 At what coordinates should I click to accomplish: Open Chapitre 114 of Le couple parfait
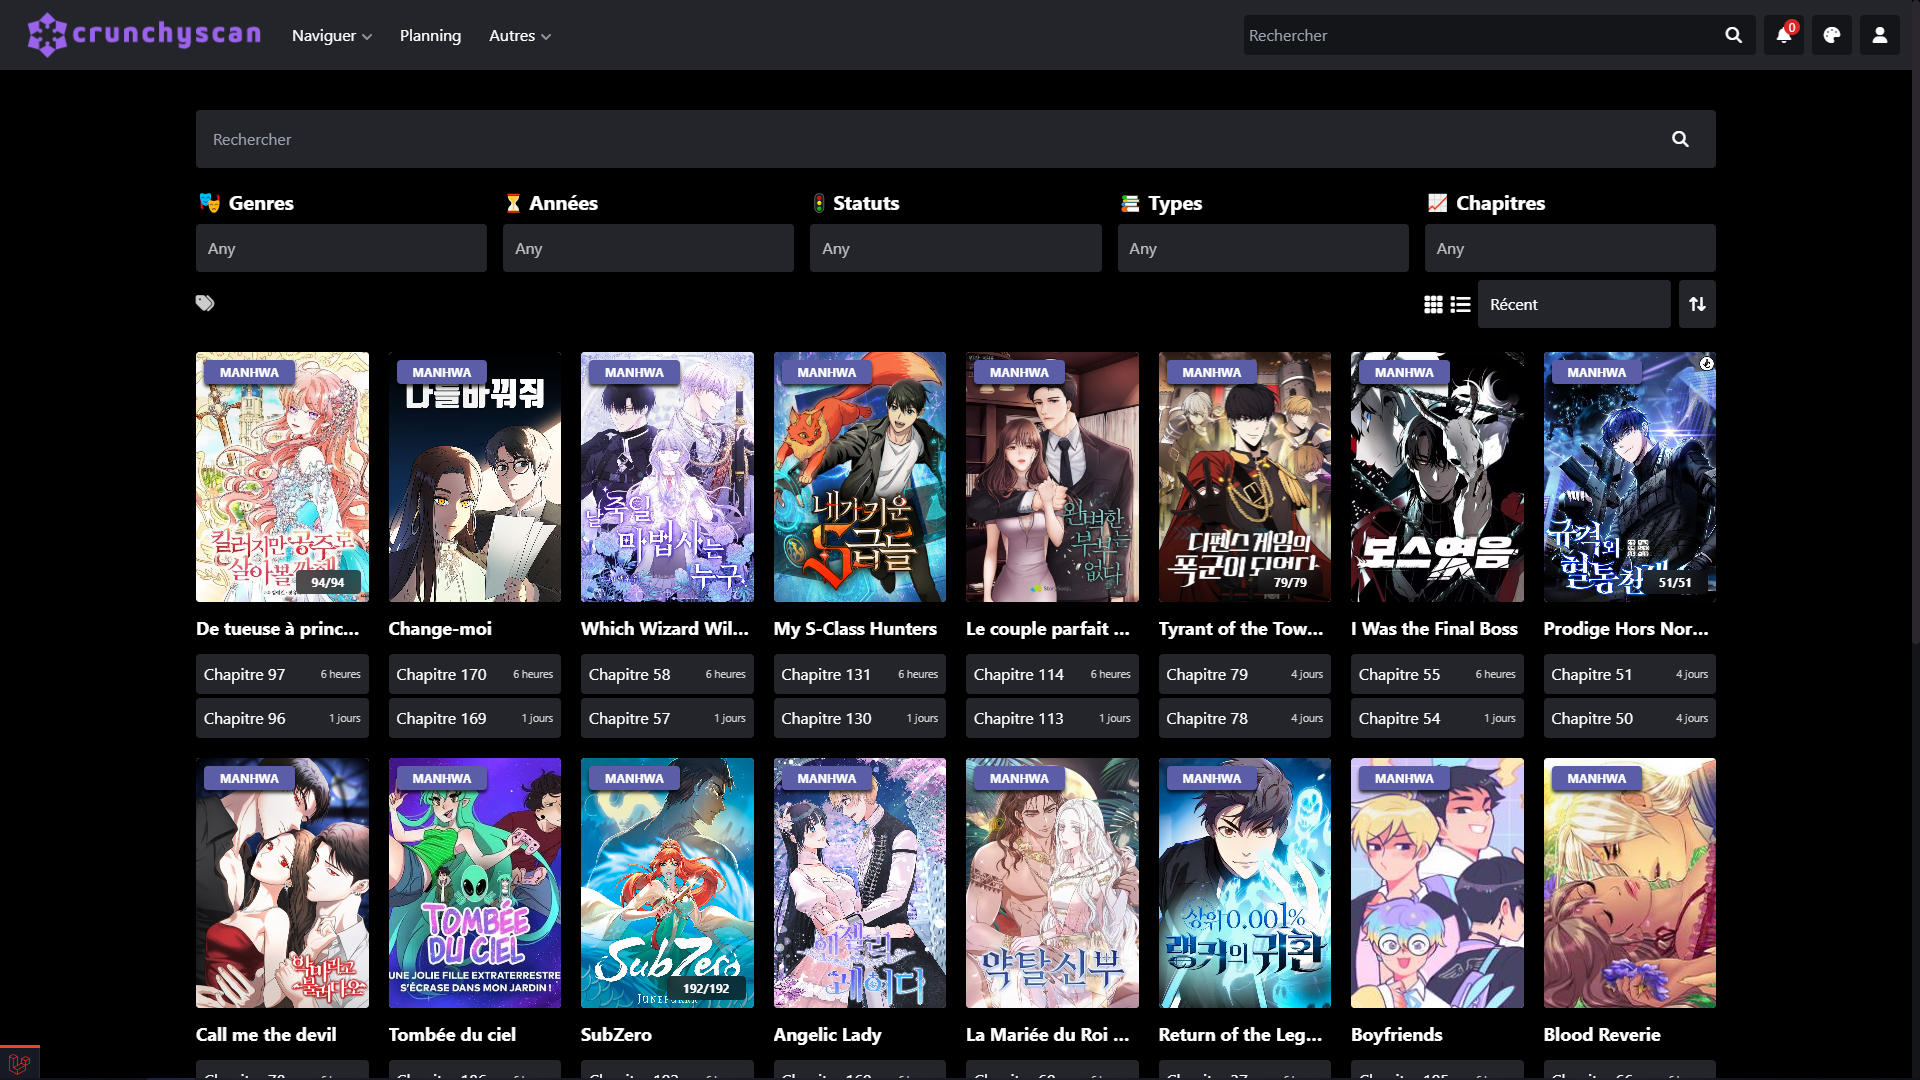[1052, 674]
